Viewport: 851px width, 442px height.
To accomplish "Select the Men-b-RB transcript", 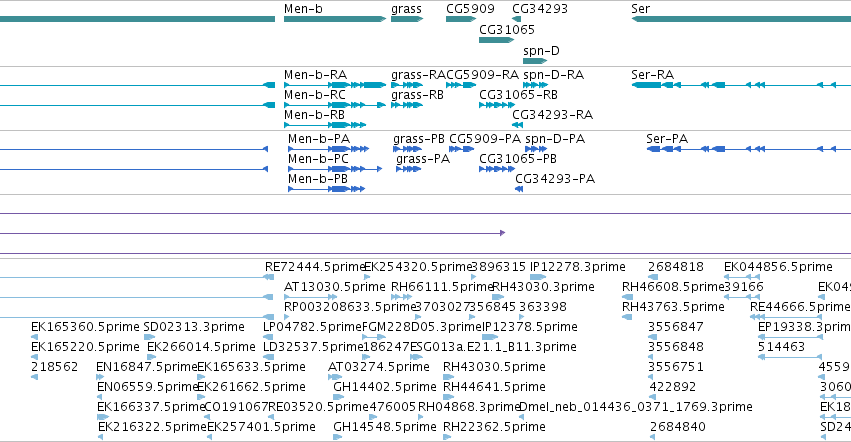I will (325, 125).
